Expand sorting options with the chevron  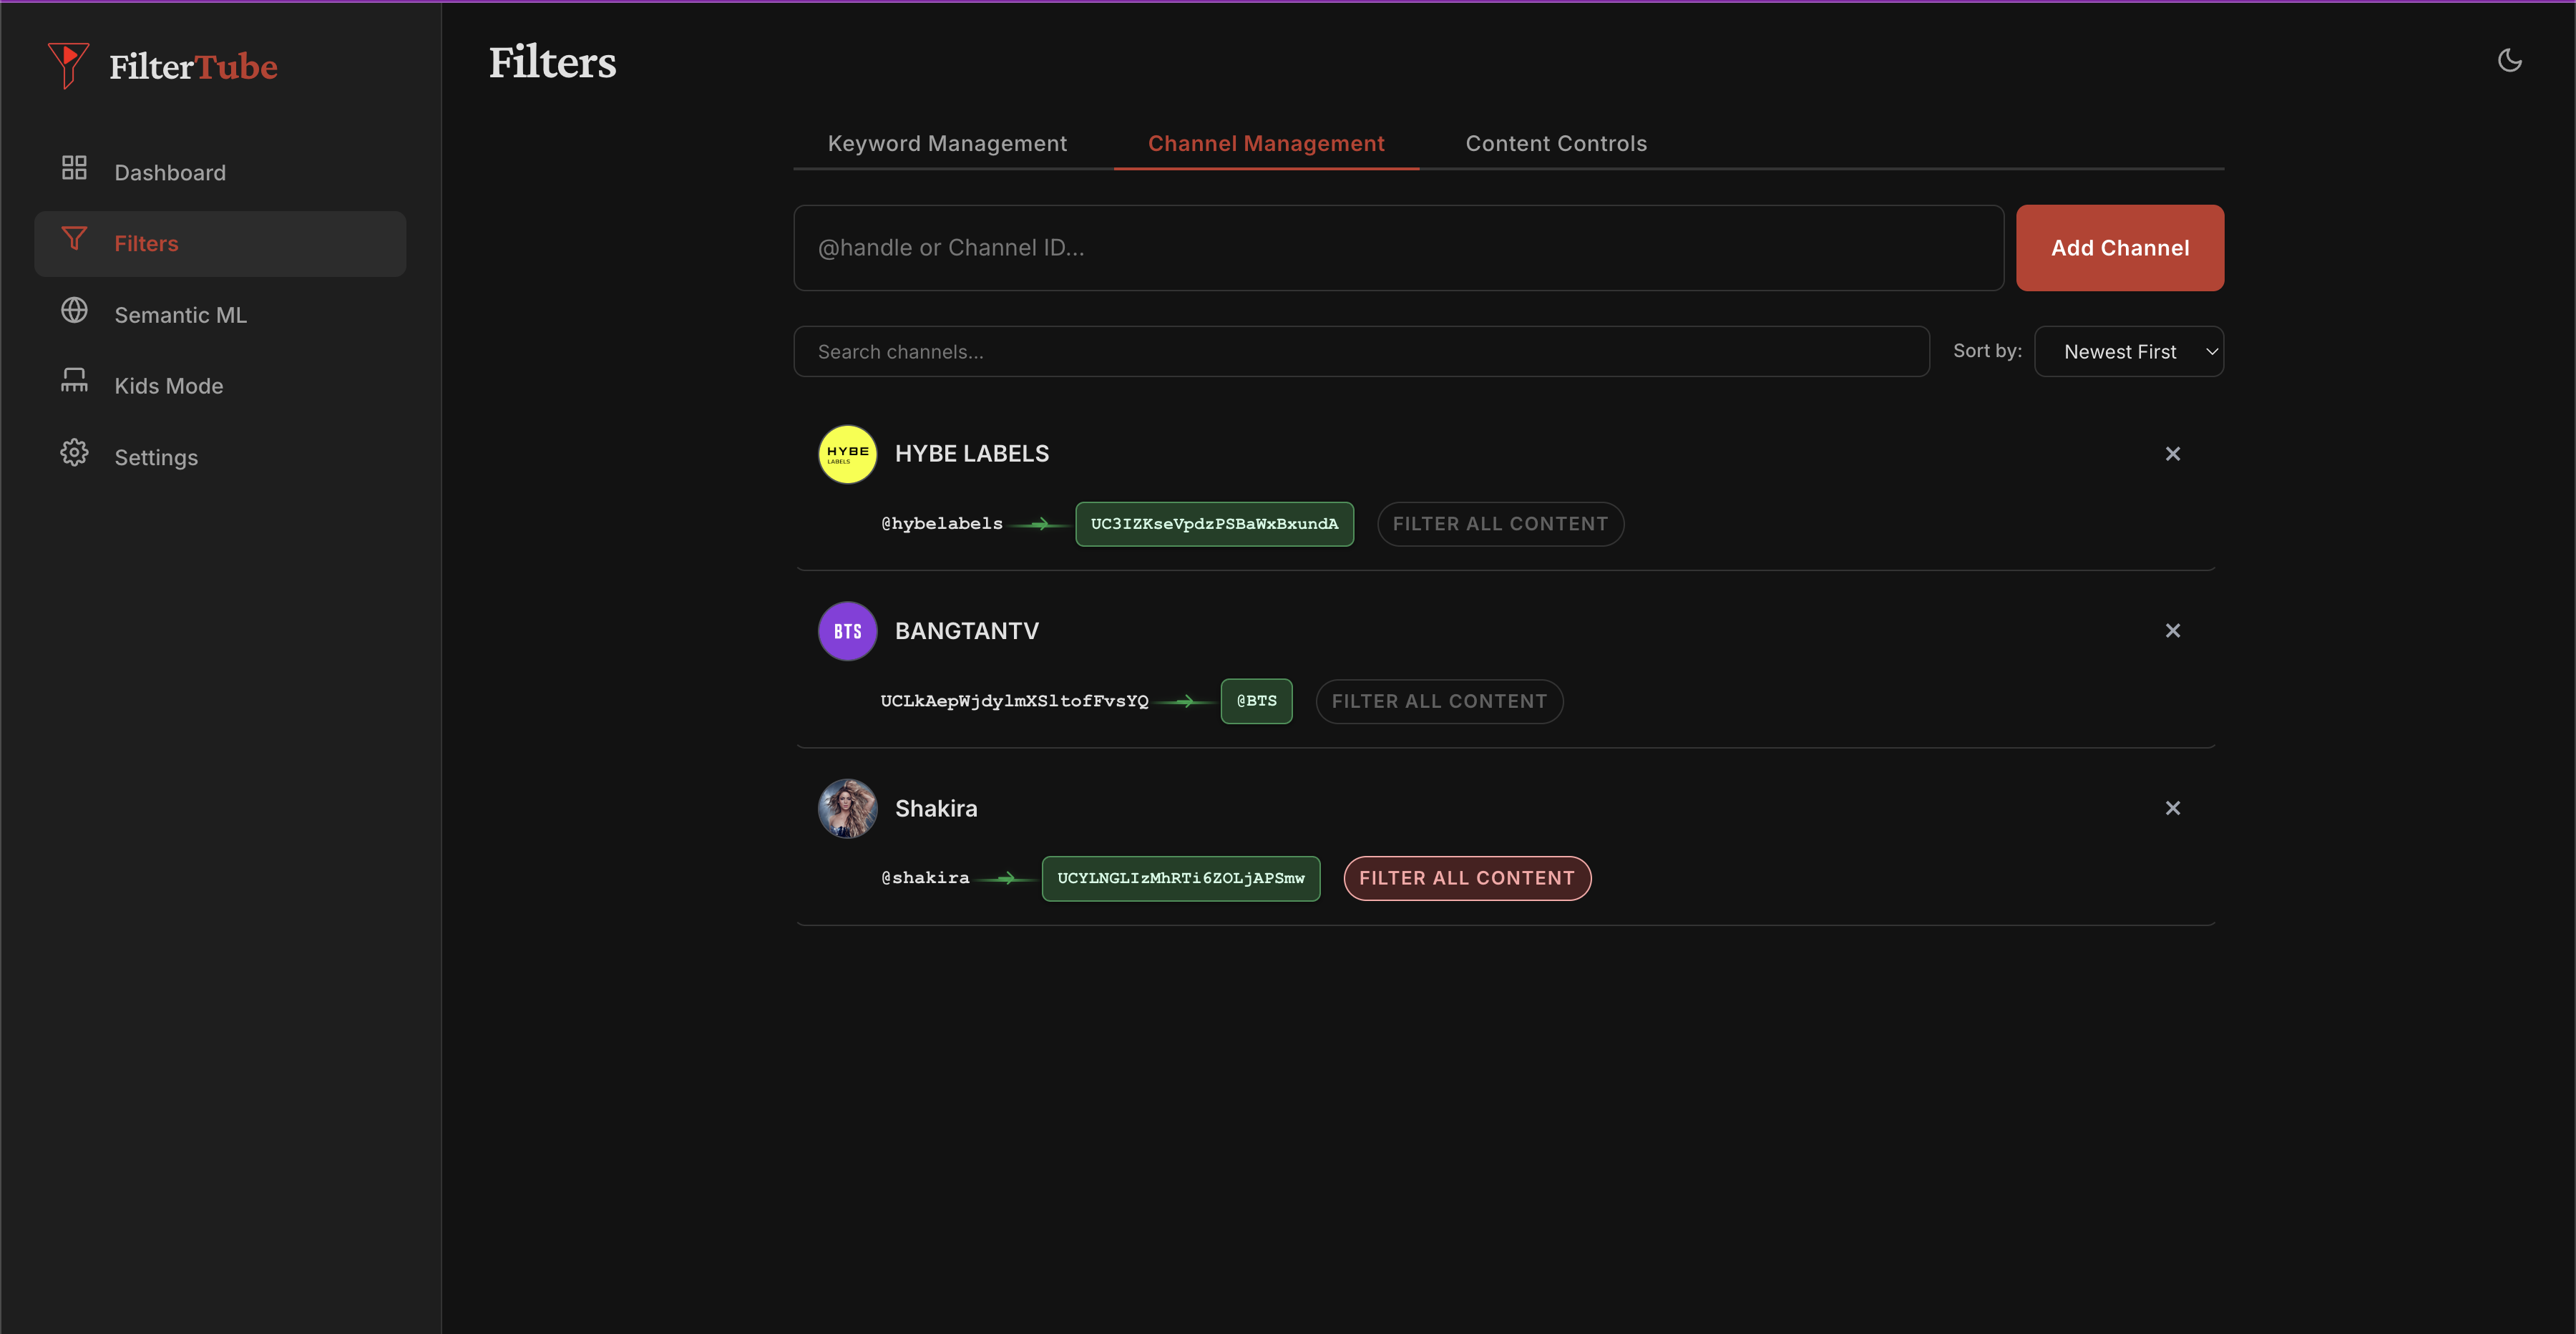2211,351
